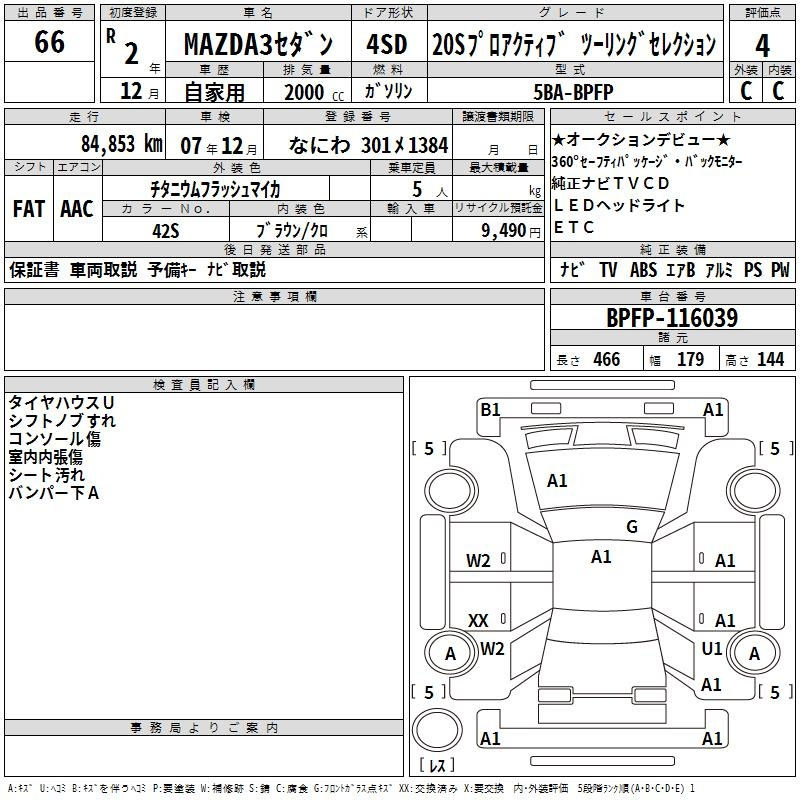
Task: Select car name MAZDA3セダン
Action: click(258, 44)
